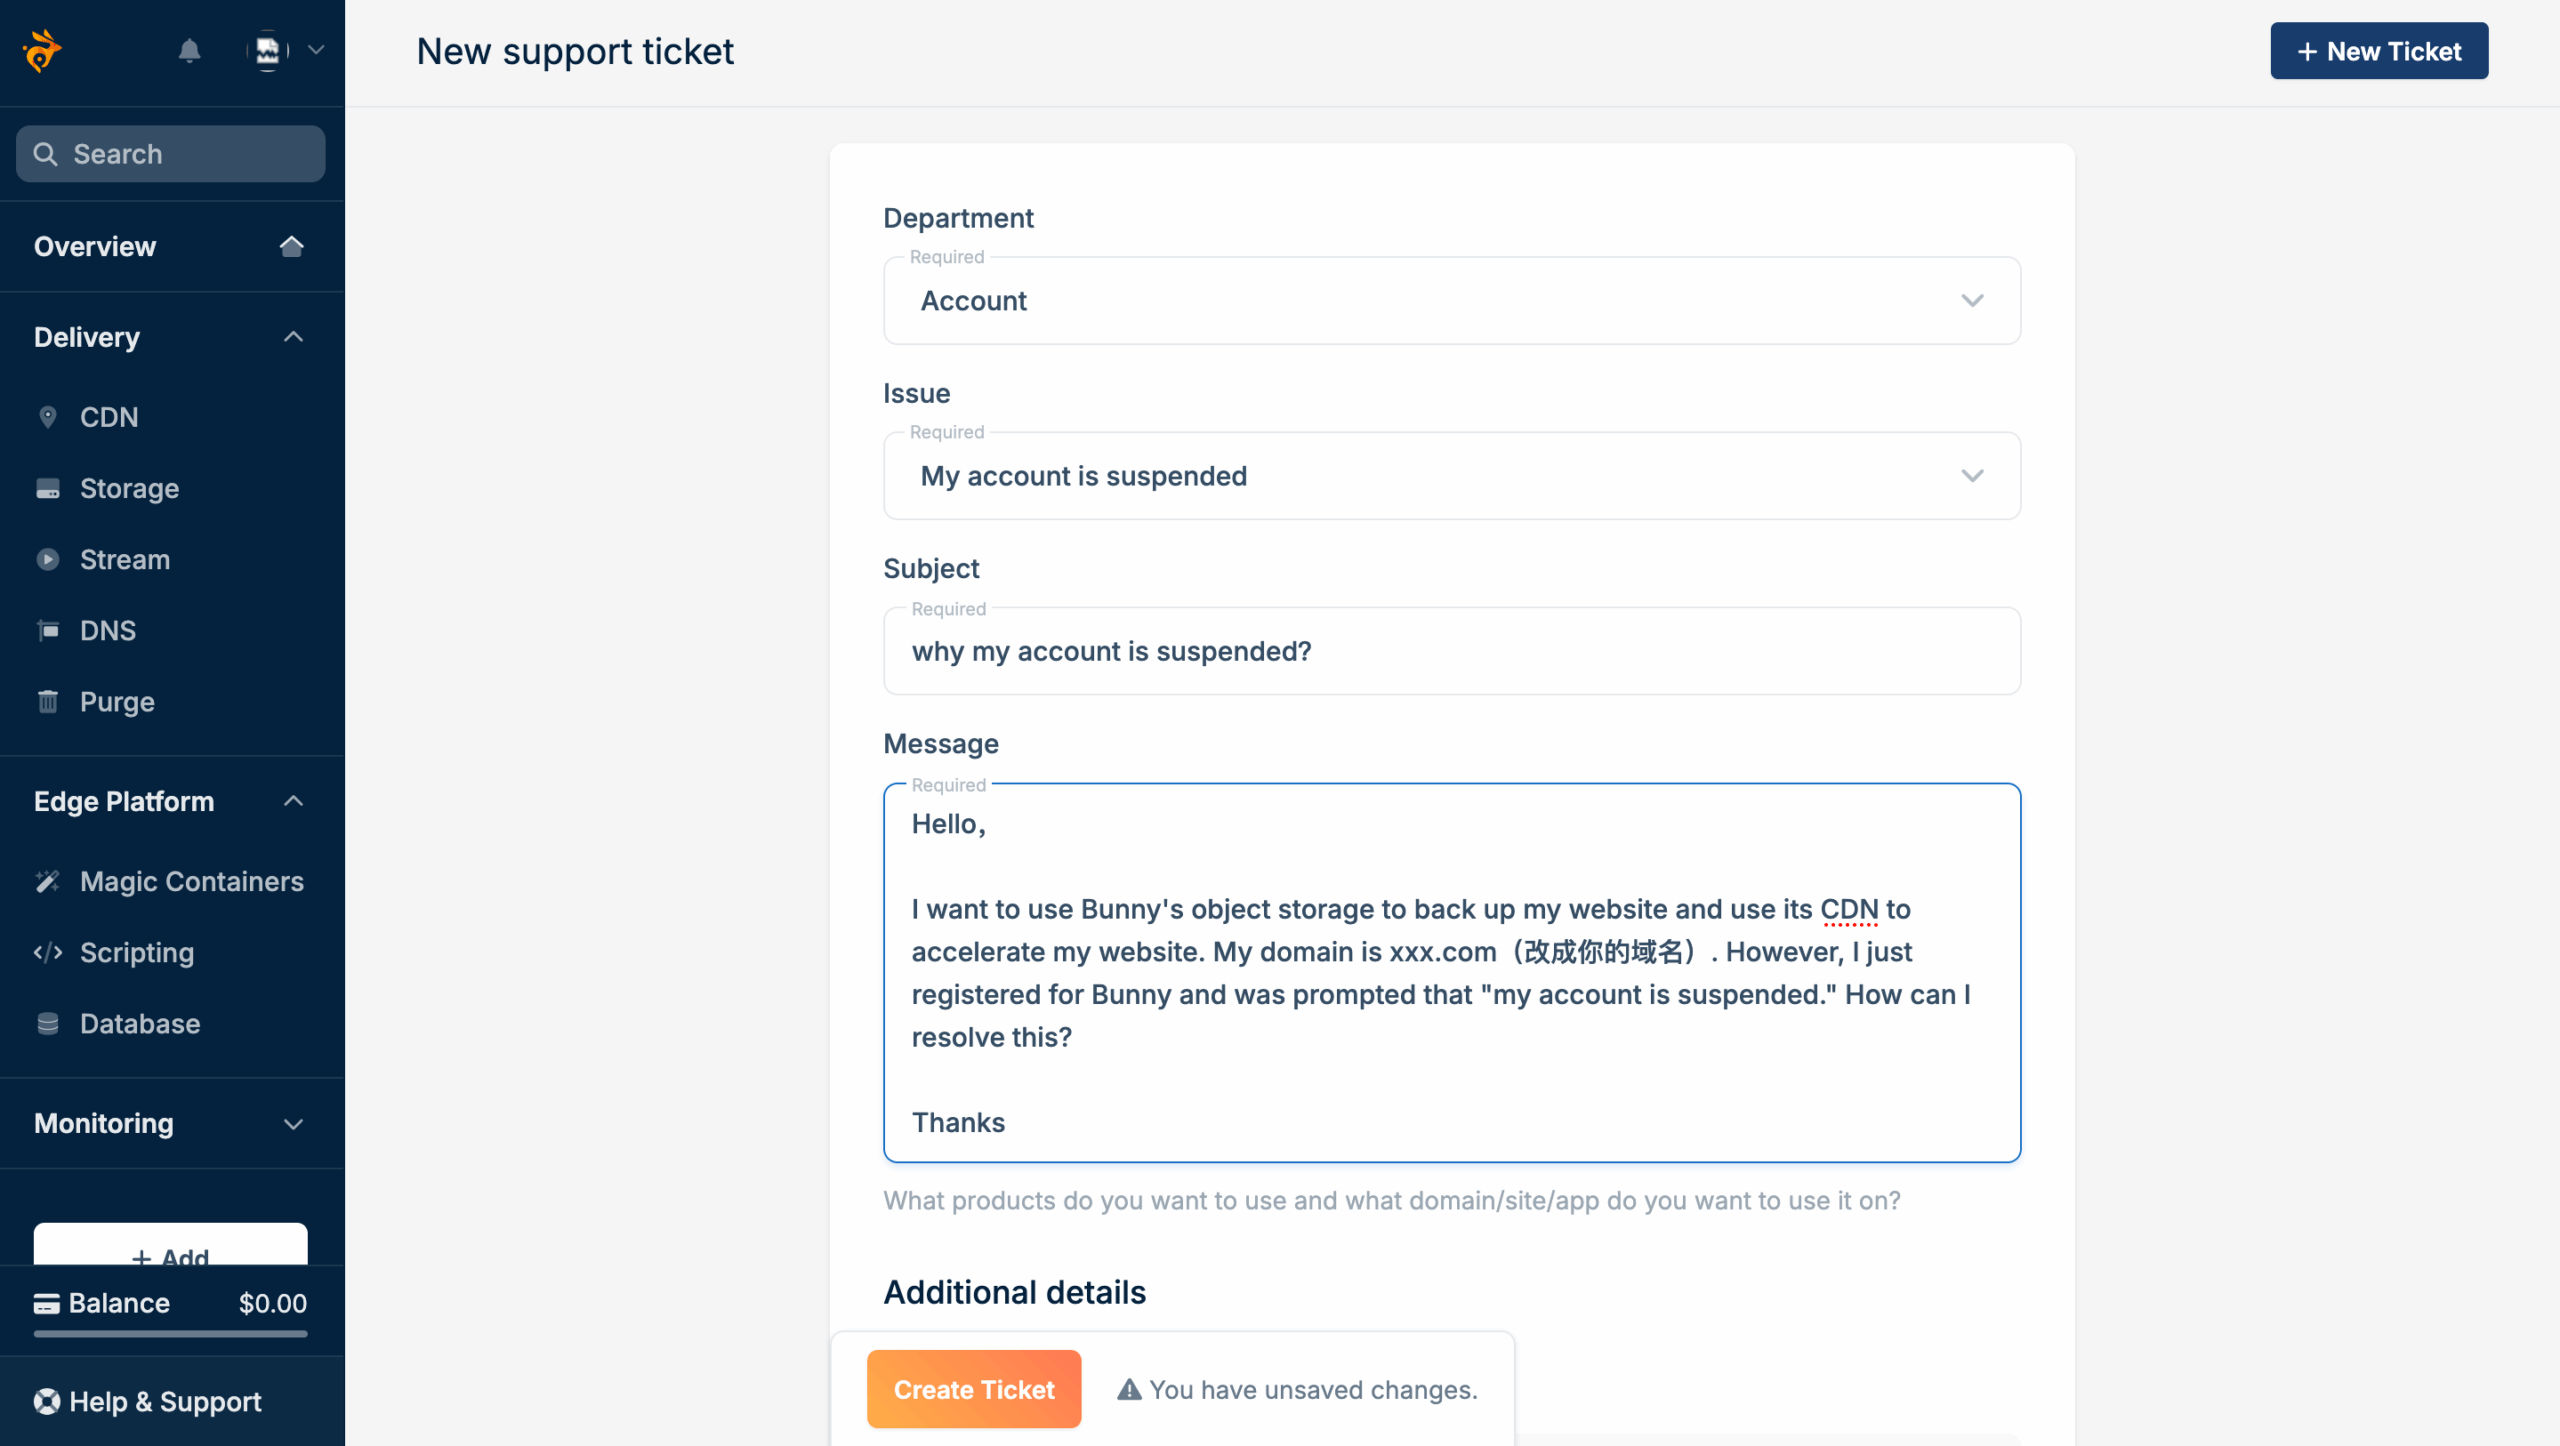The image size is (2560, 1446).
Task: Open Storage section in sidebar
Action: point(129,488)
